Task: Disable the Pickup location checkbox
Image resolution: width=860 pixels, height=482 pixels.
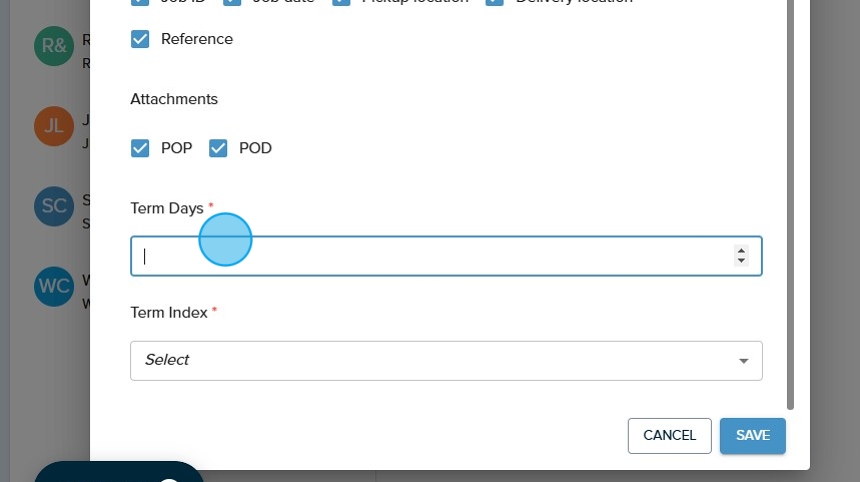Action: click(341, 2)
